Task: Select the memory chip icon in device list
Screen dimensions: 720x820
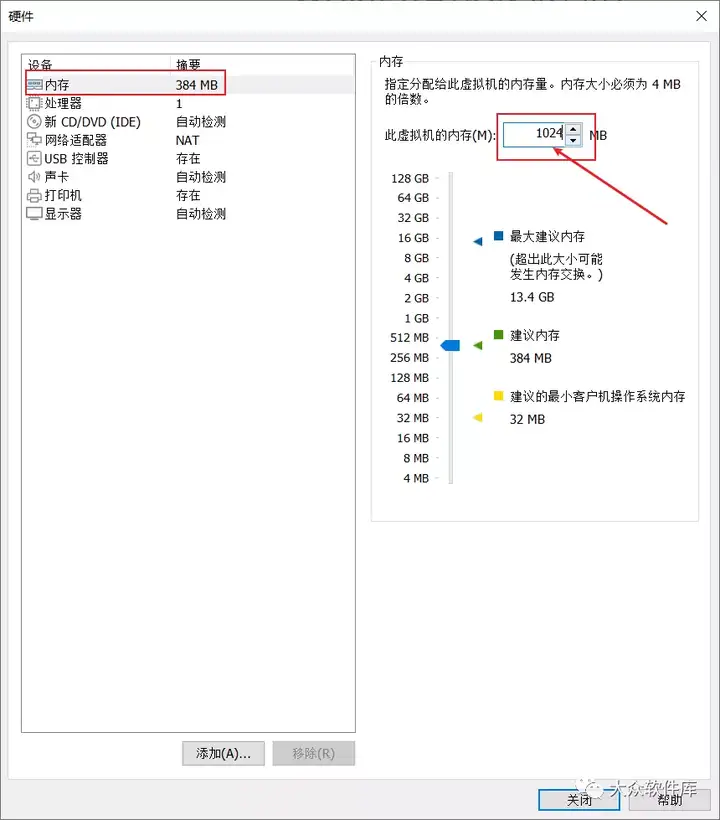Action: pos(35,85)
